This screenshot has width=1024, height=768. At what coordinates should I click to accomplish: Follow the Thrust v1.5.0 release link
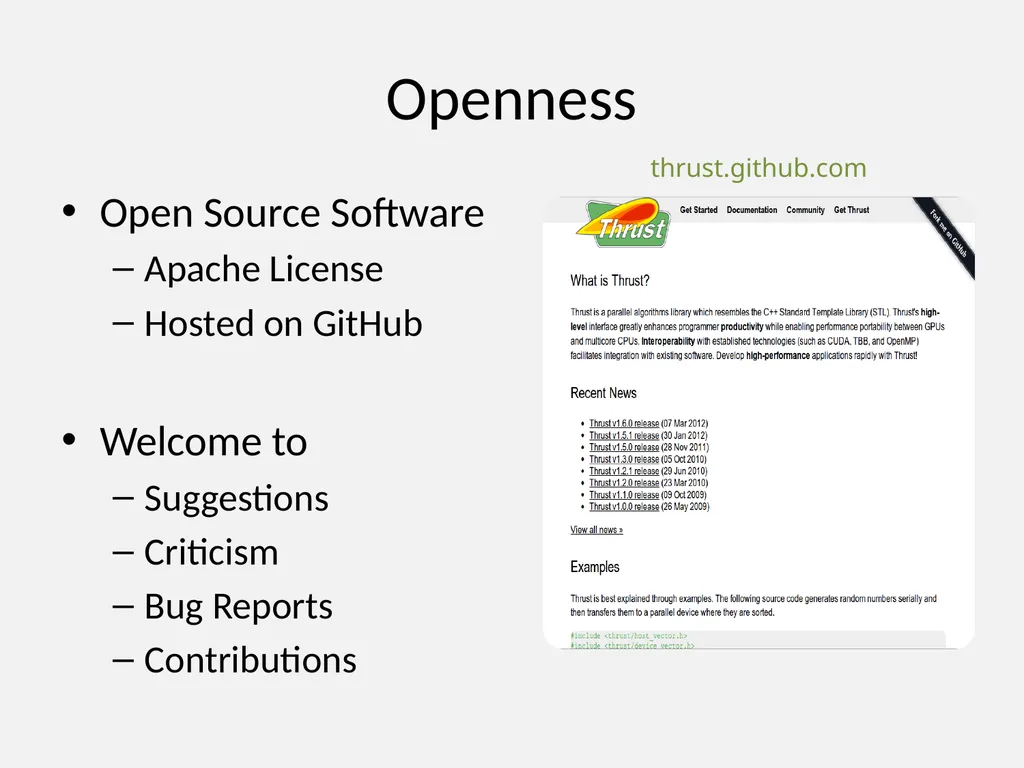pos(624,447)
